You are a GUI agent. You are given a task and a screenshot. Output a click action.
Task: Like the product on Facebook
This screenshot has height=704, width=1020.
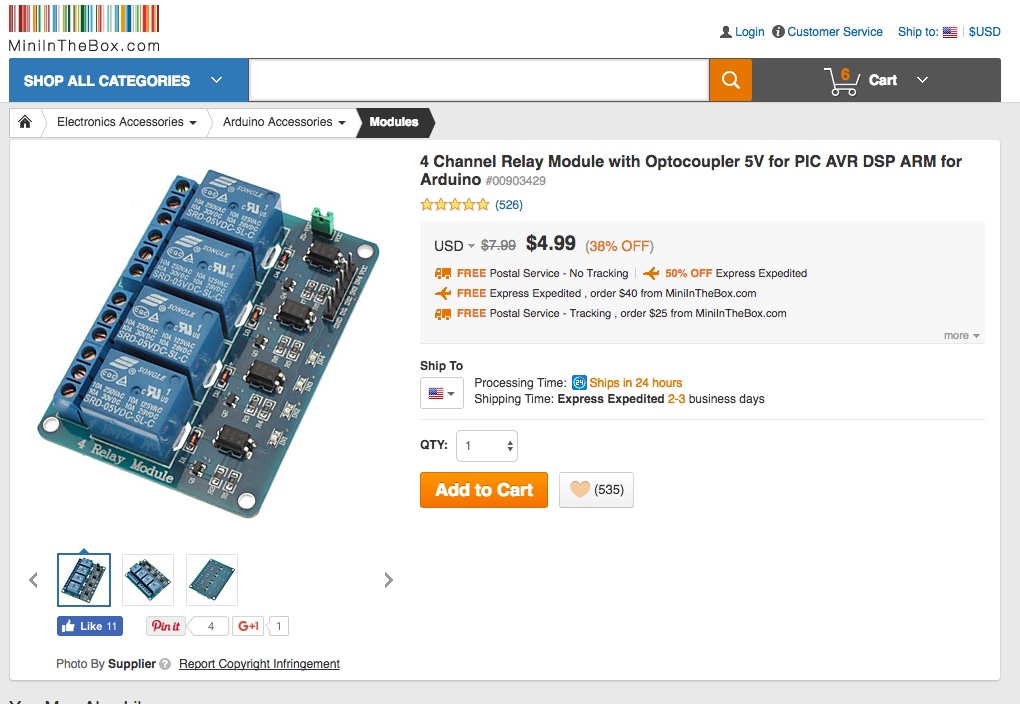click(90, 626)
